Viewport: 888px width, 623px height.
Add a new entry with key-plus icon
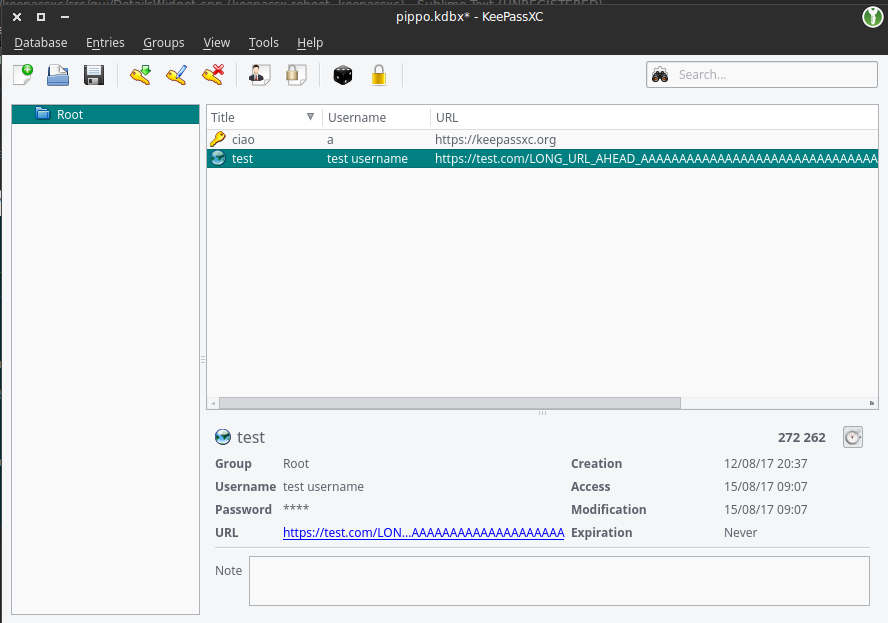(140, 75)
